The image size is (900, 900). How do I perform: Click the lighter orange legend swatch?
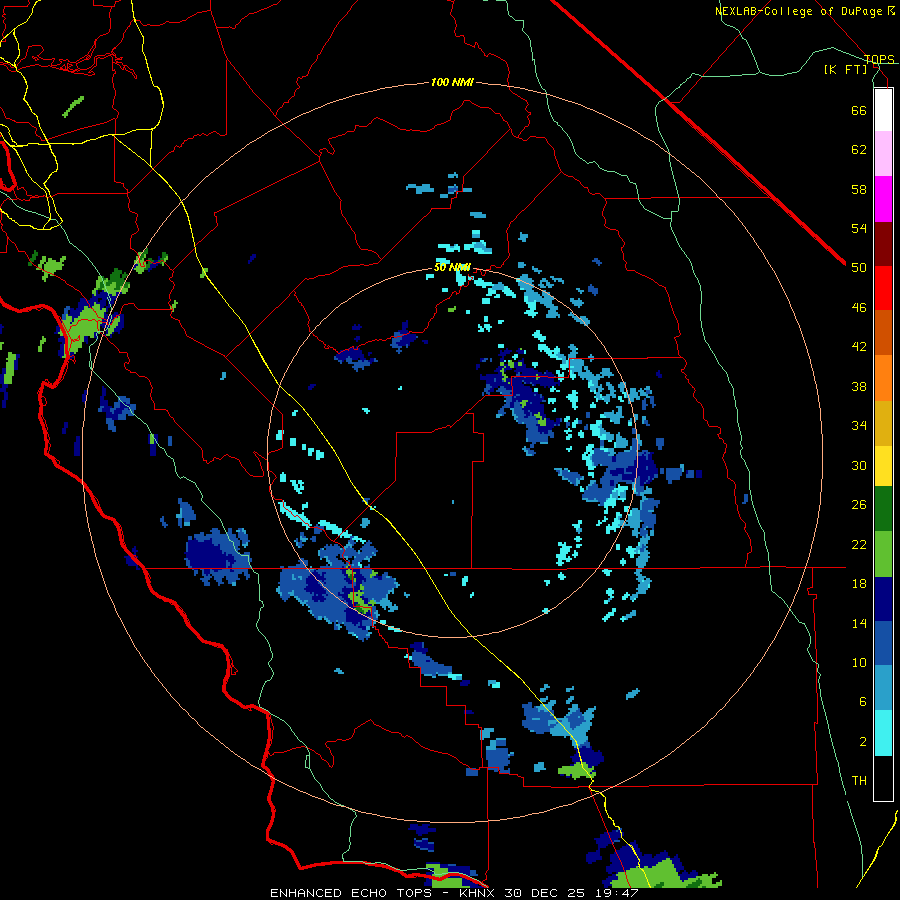click(883, 378)
